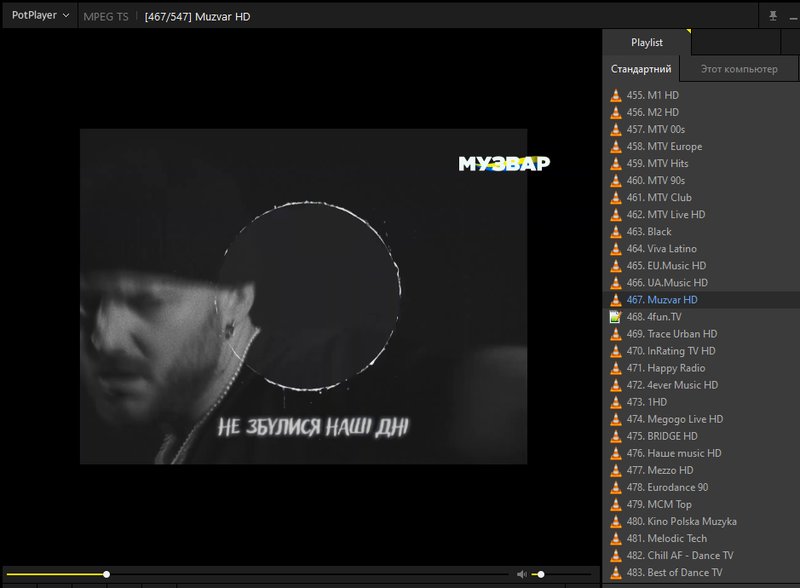Click VLC cone icon for InRating TV HD
Image resolution: width=800 pixels, height=588 pixels.
616,351
